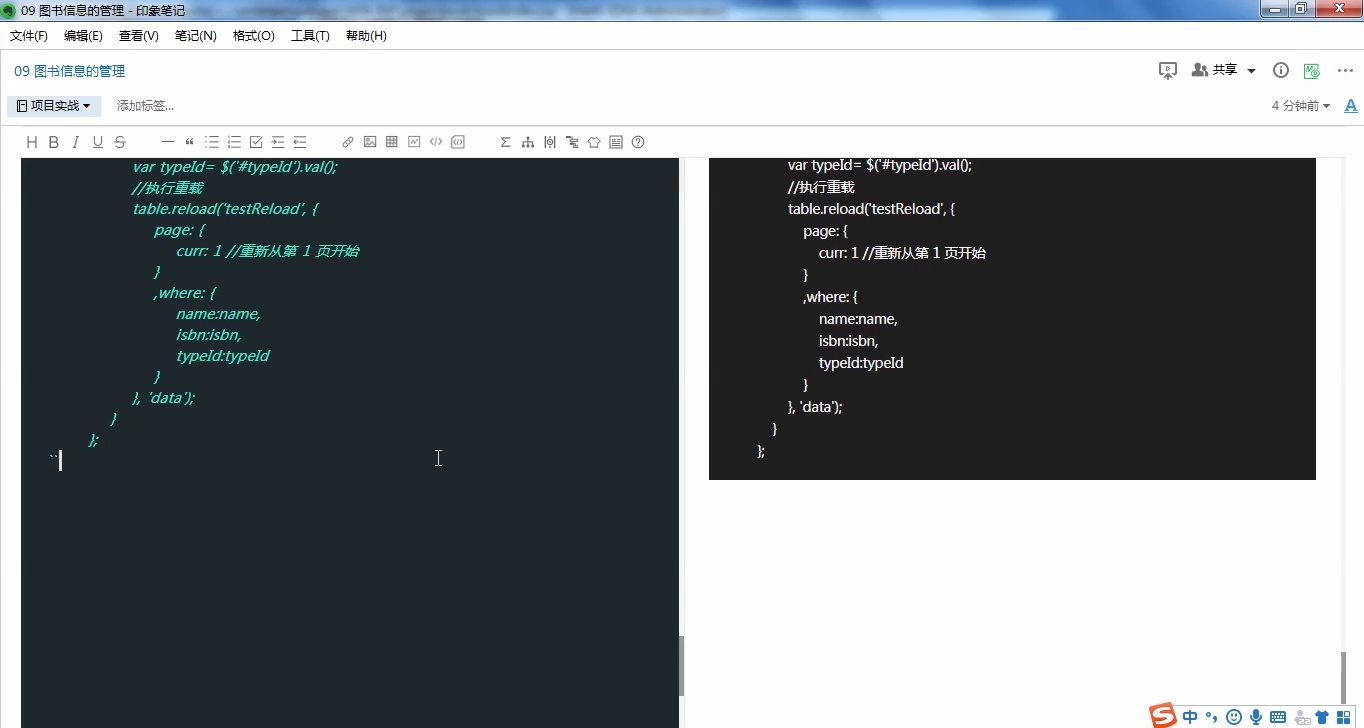Open the 格式(O) menu
The image size is (1364, 728).
click(253, 35)
